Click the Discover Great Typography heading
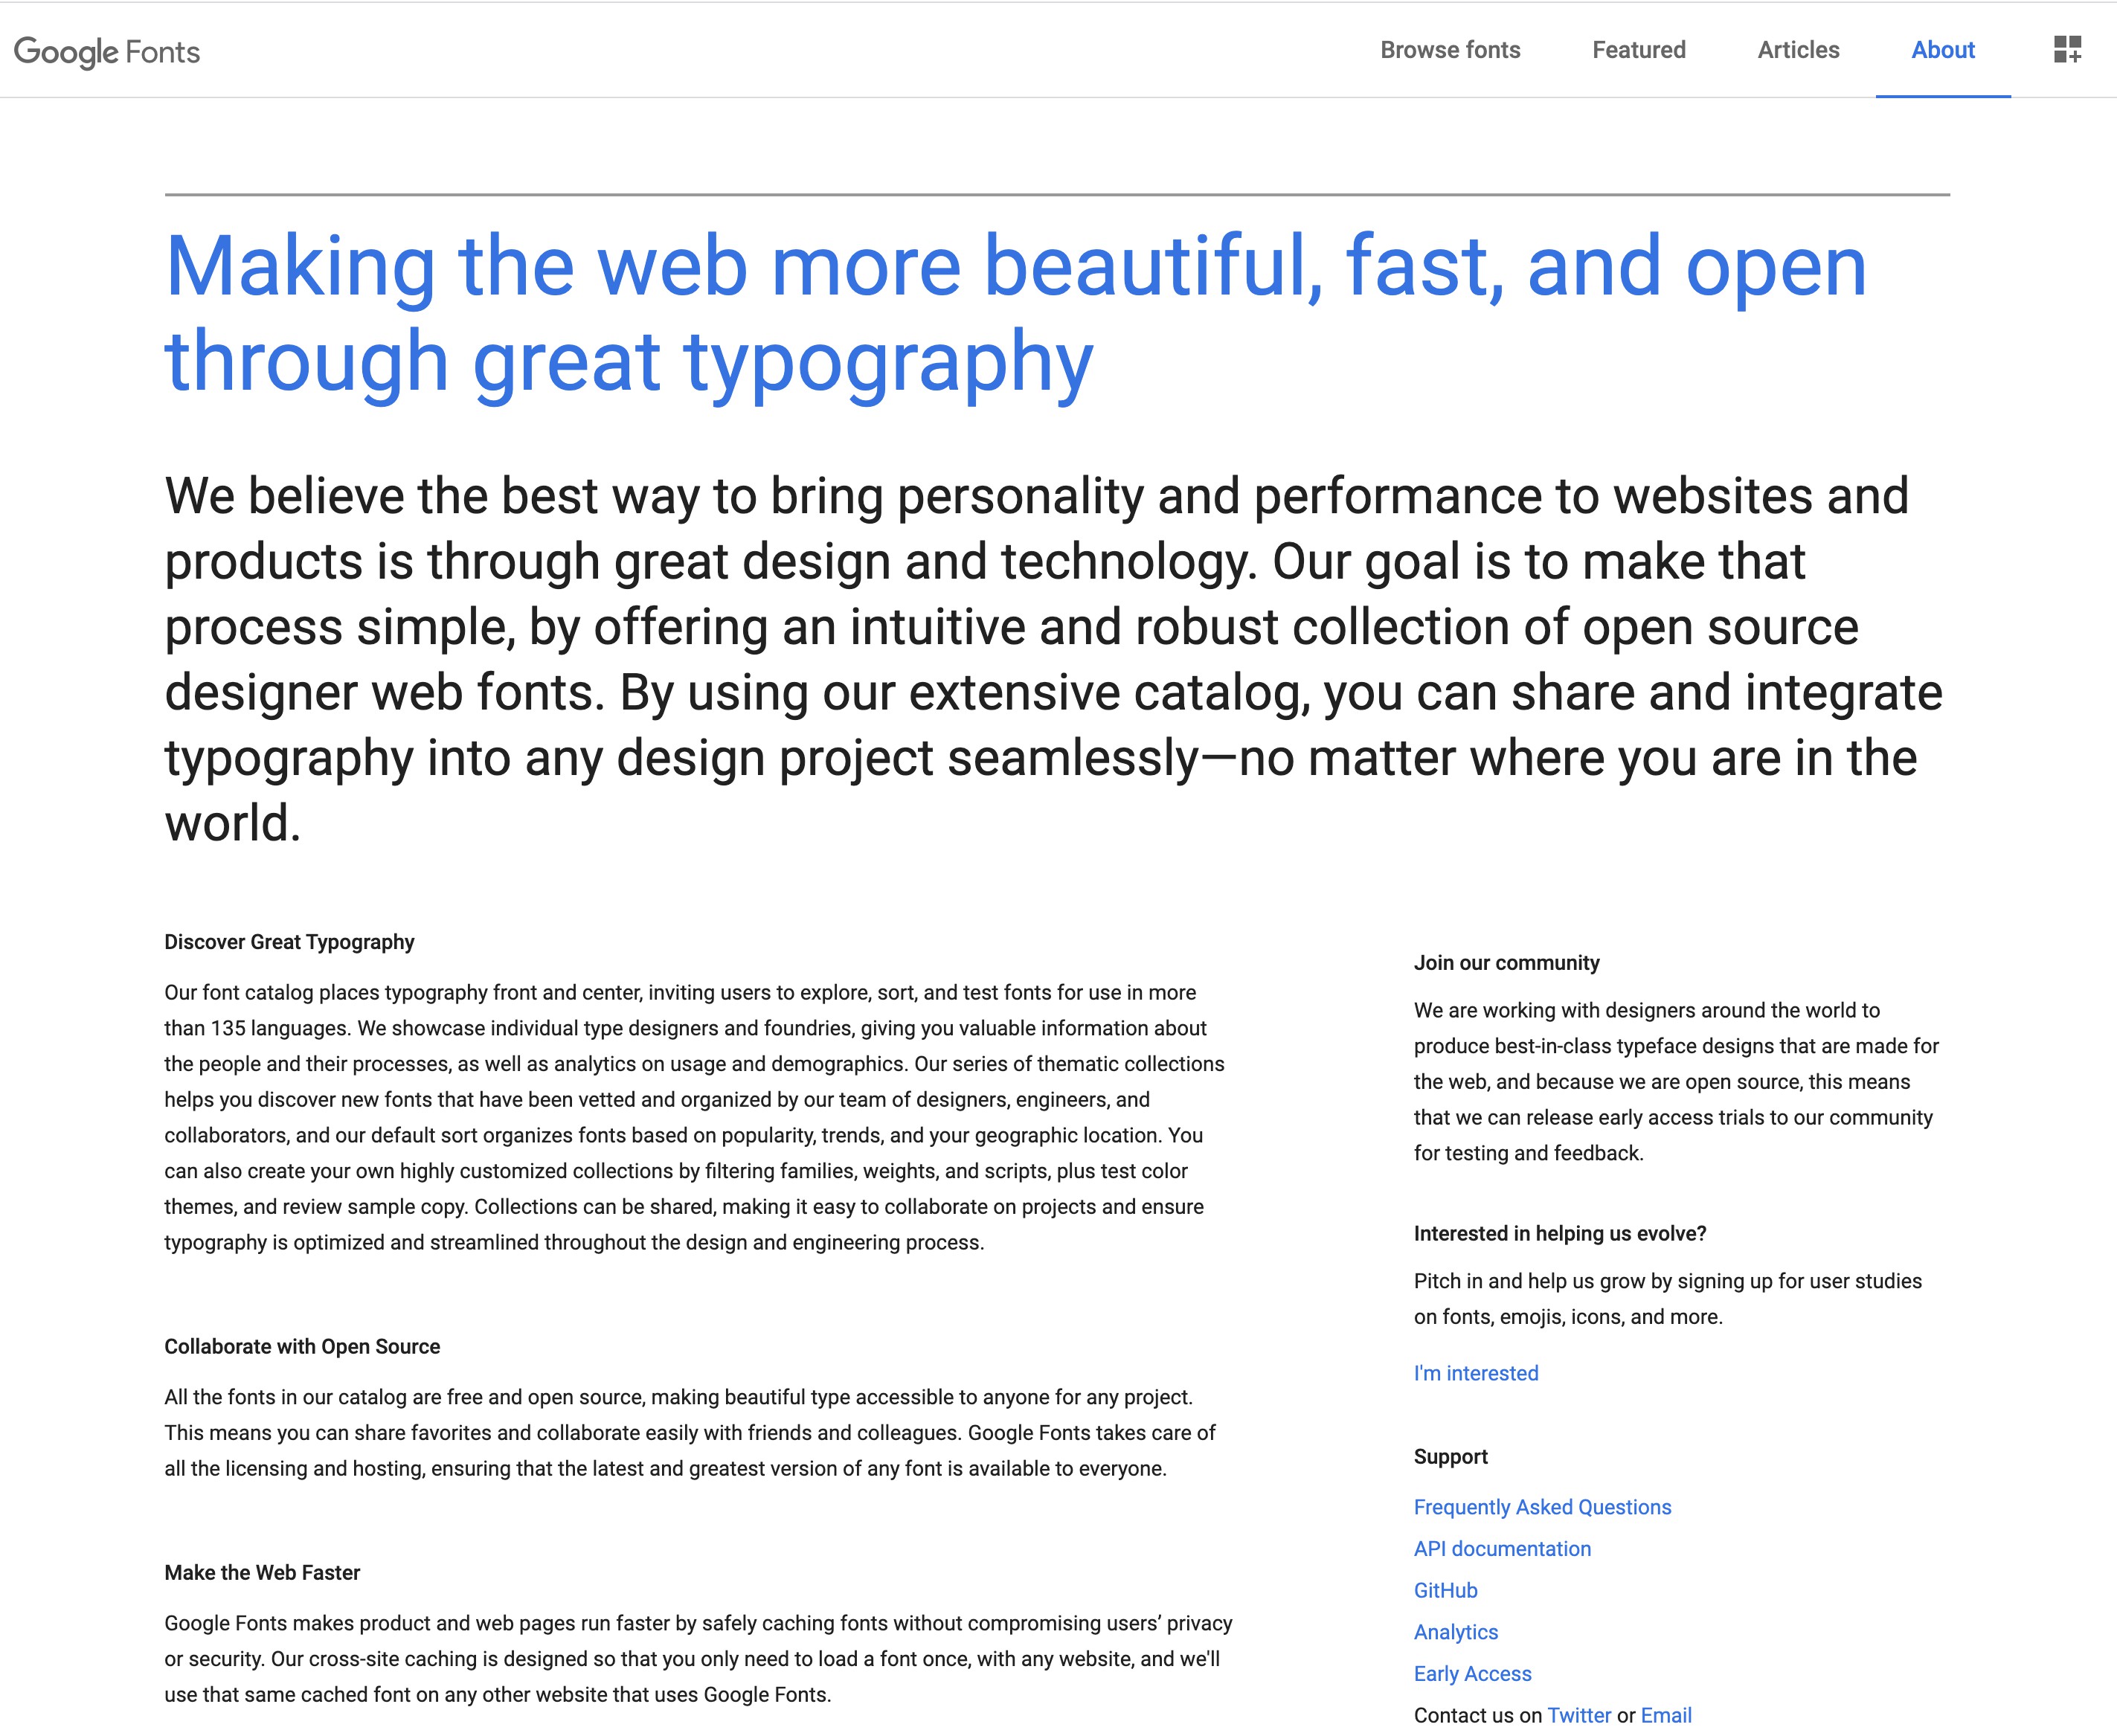Viewport: 2117px width, 1736px height. (289, 942)
